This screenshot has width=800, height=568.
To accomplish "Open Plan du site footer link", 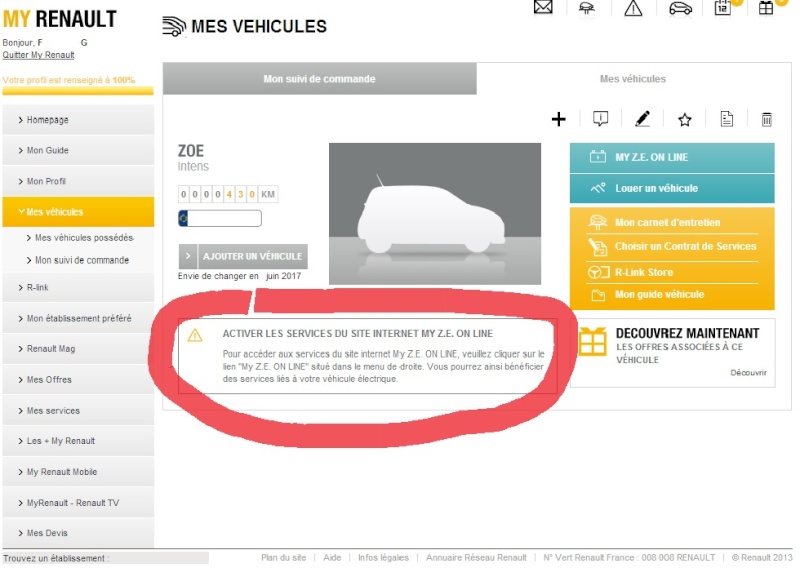I will [x=284, y=558].
